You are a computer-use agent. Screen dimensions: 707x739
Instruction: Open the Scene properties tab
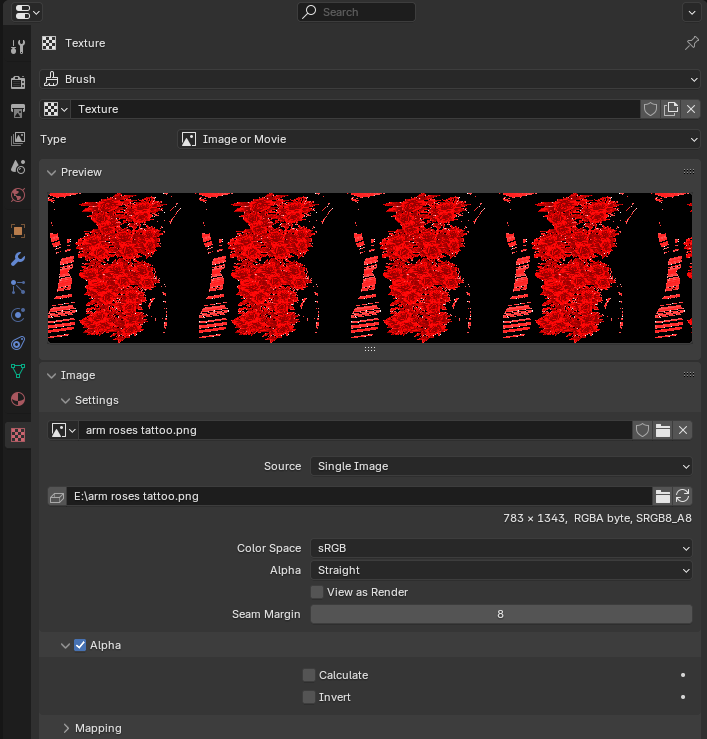(18, 167)
